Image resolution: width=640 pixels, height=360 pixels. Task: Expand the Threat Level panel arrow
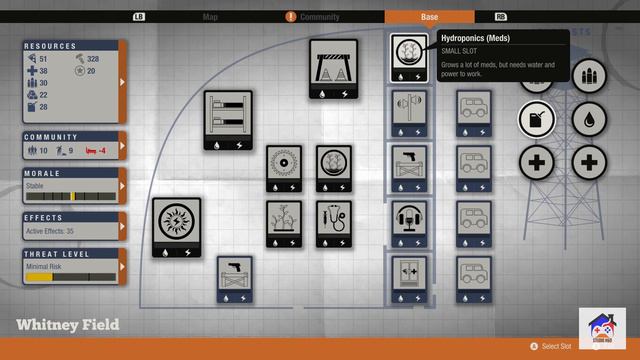122,267
